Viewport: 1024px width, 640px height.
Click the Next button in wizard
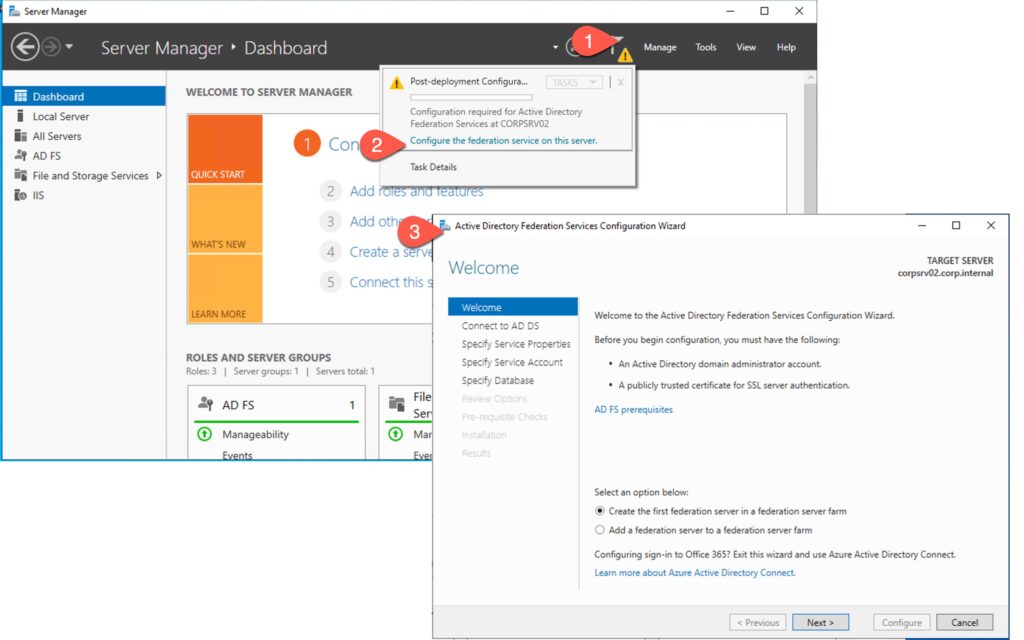(820, 622)
